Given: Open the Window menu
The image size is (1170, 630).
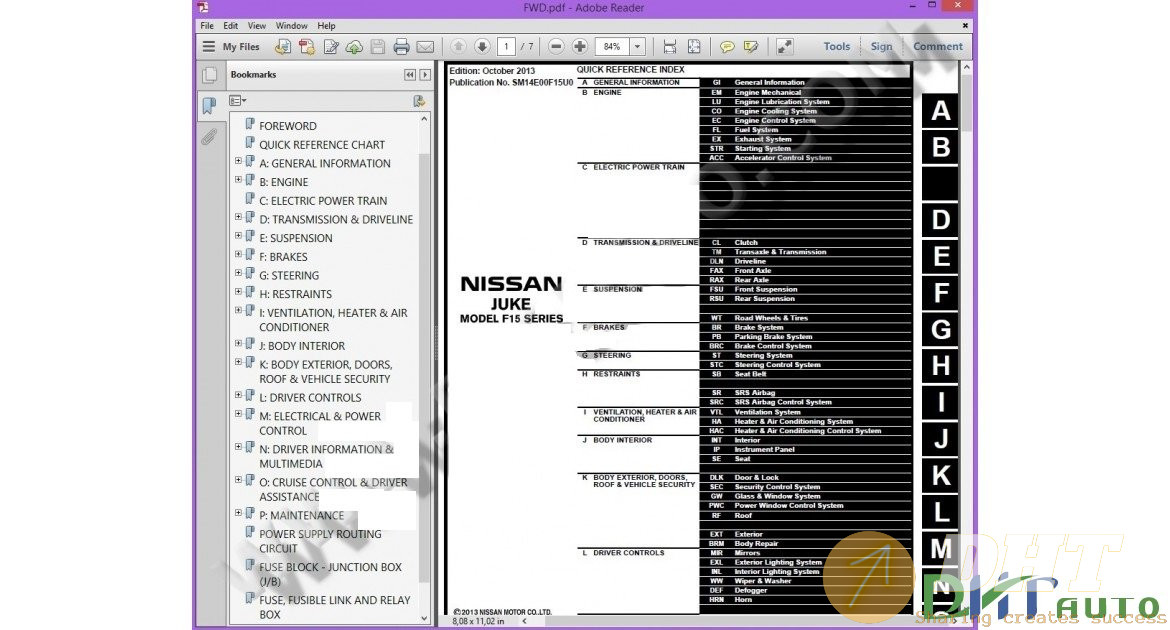Looking at the screenshot, I should [x=291, y=25].
